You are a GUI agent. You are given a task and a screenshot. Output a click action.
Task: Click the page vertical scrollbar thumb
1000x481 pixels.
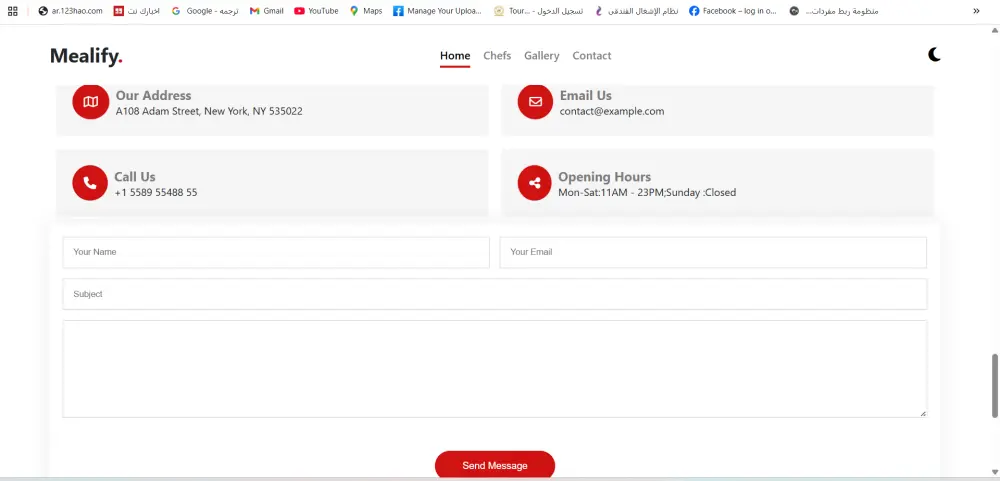(994, 386)
